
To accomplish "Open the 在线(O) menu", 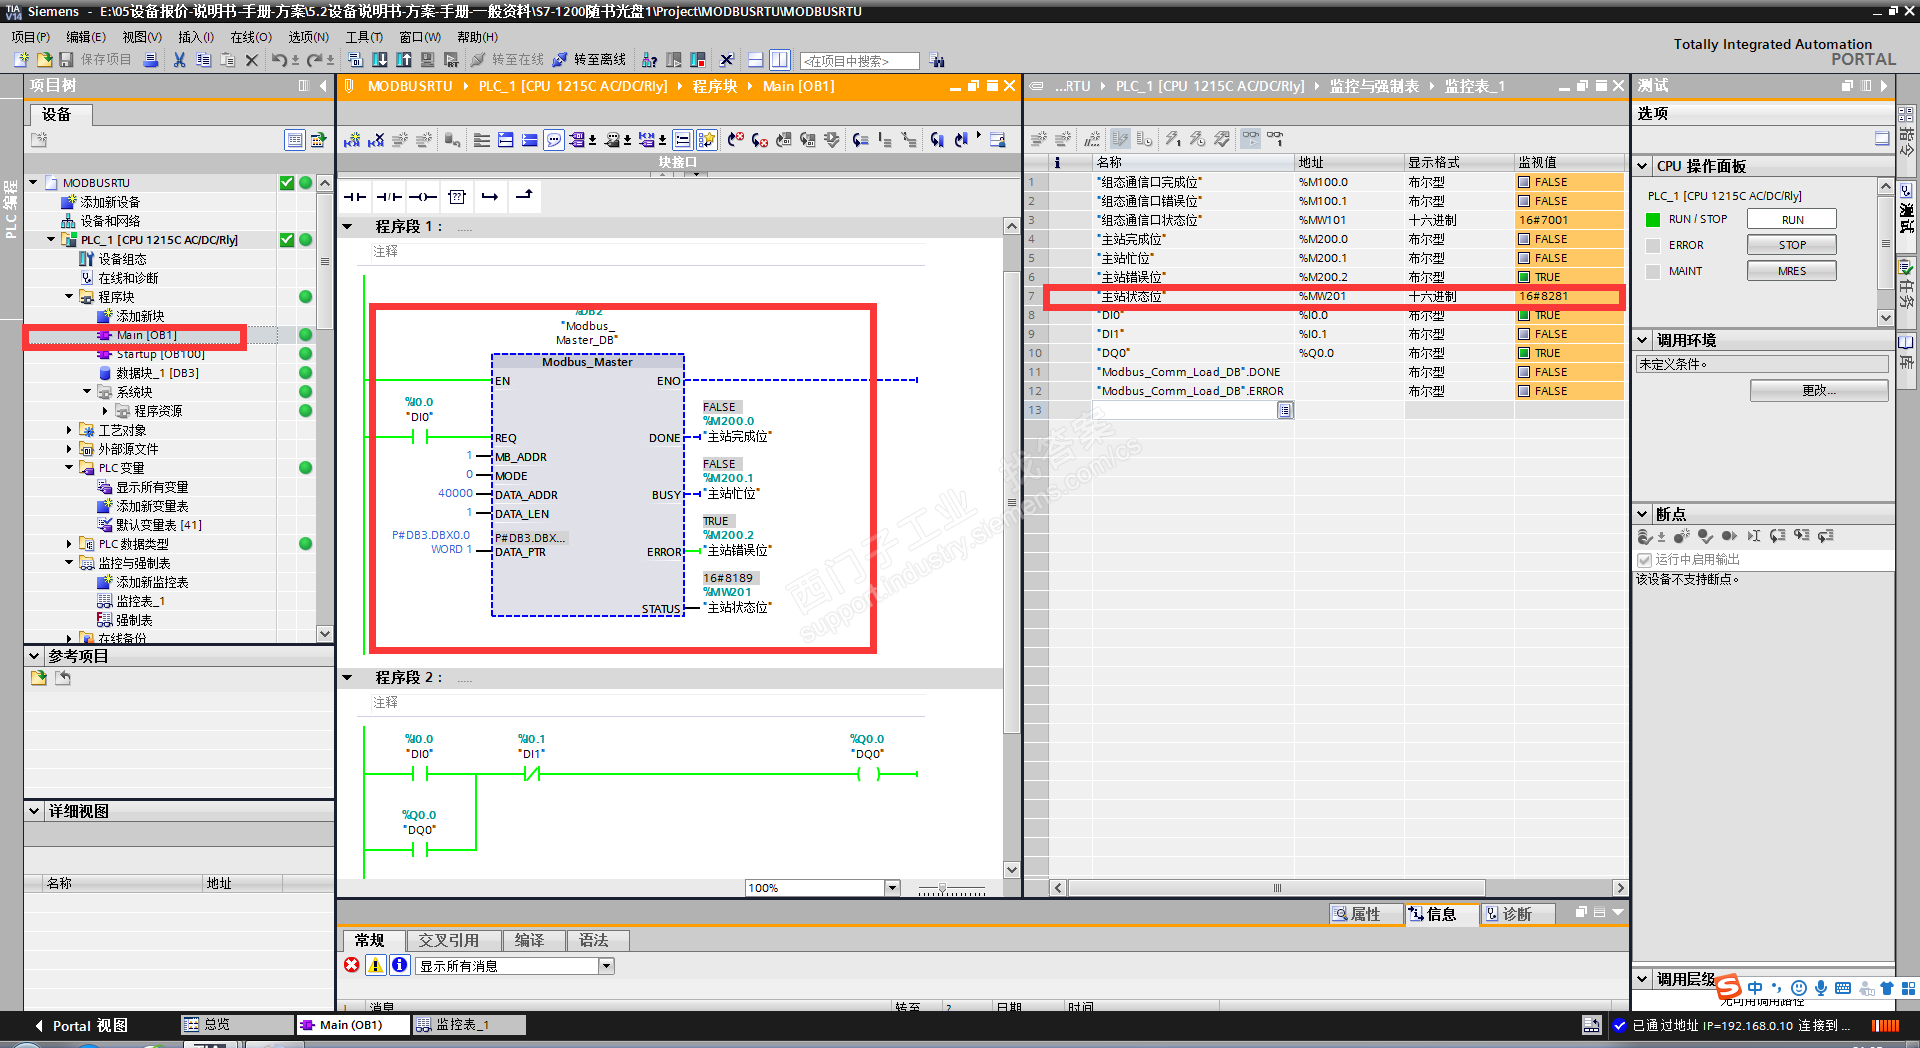I will pyautogui.click(x=250, y=37).
